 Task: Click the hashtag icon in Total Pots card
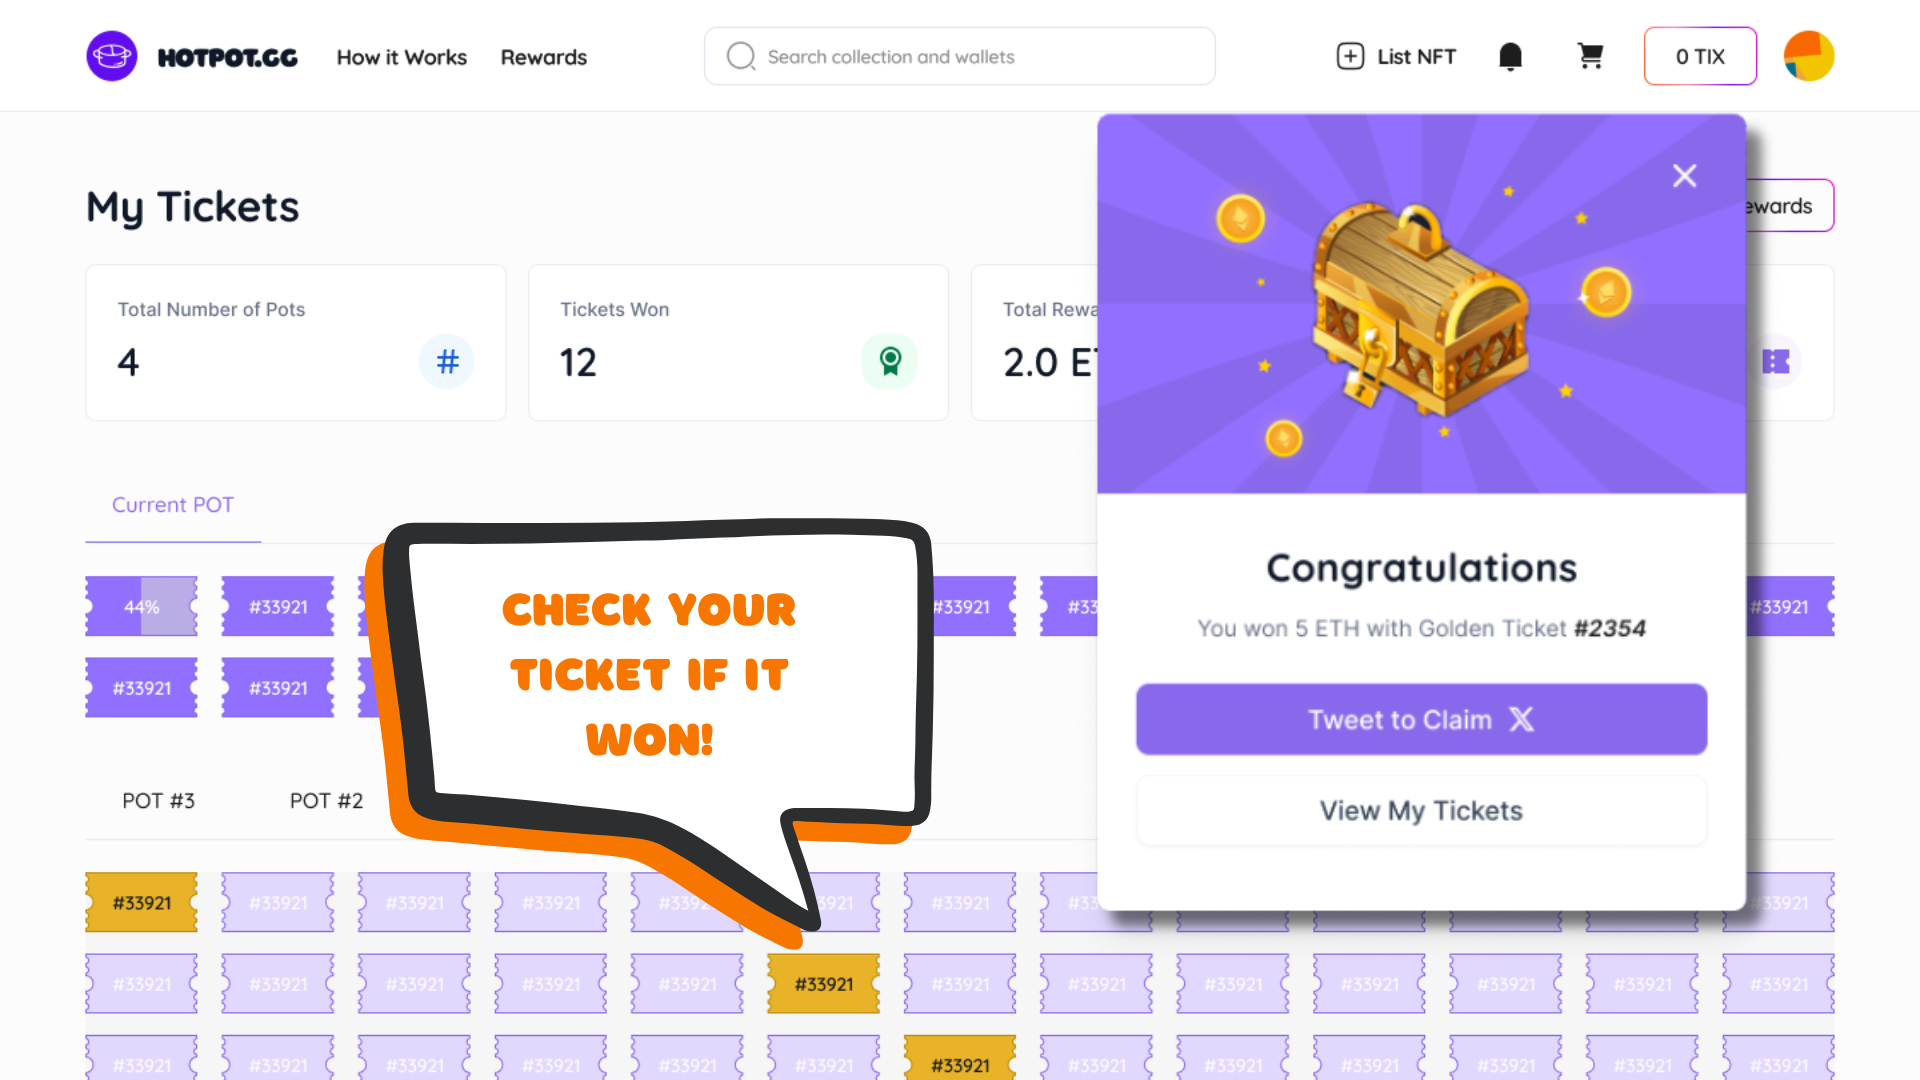(447, 361)
